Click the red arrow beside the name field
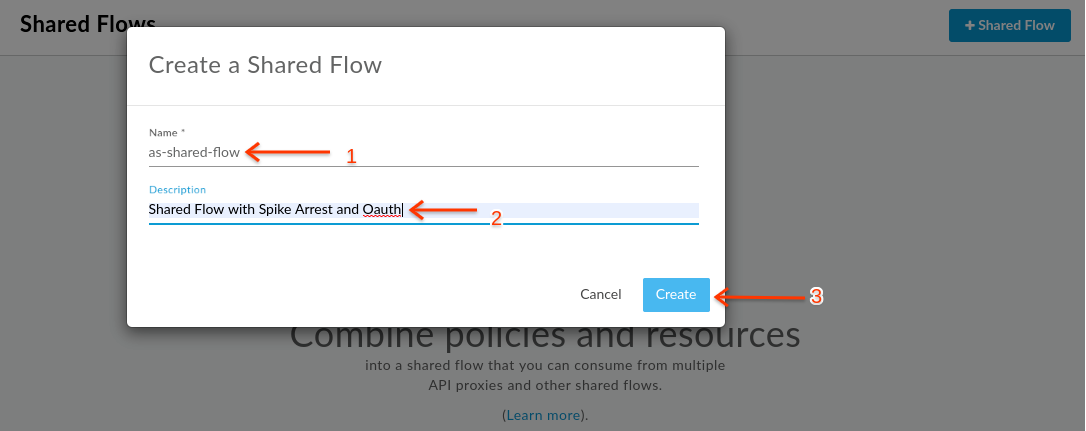Screen dimensions: 1086x431 (288, 152)
